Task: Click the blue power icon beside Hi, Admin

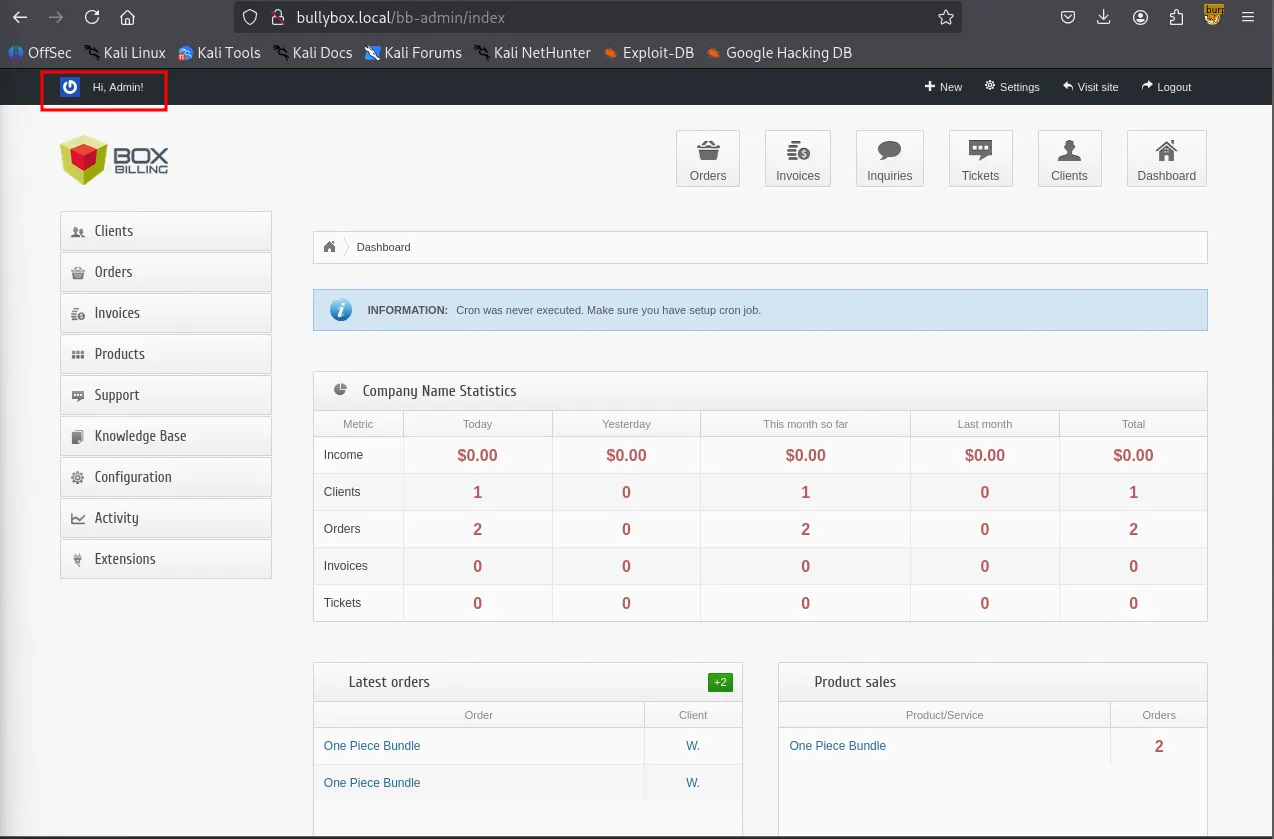Action: [x=69, y=87]
